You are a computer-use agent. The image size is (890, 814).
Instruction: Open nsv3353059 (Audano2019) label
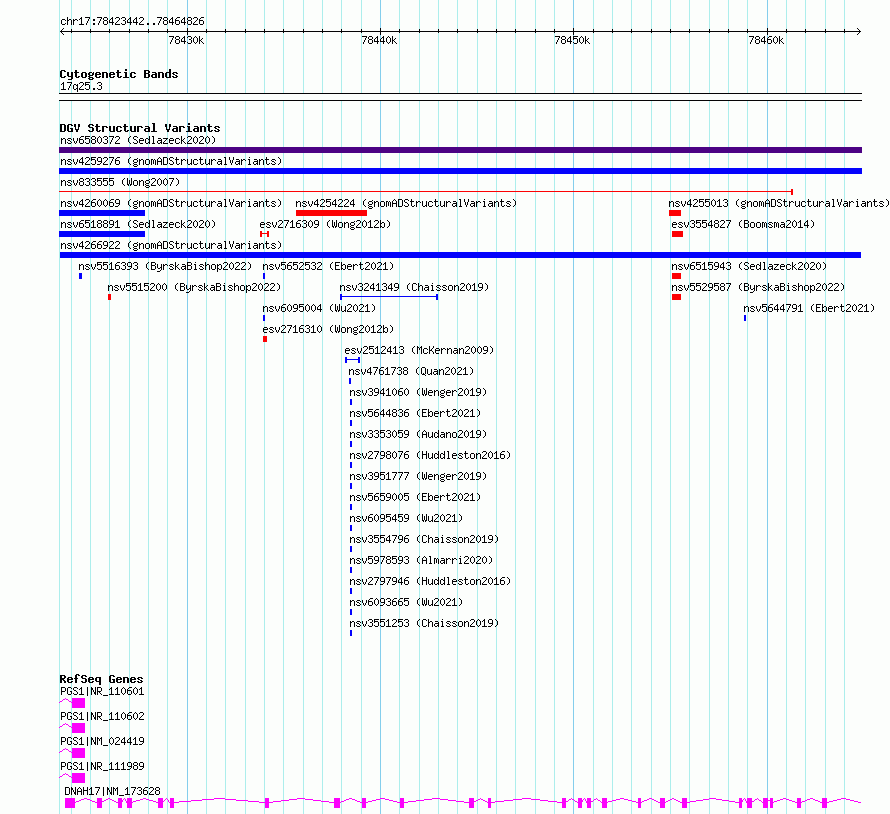[x=418, y=434]
